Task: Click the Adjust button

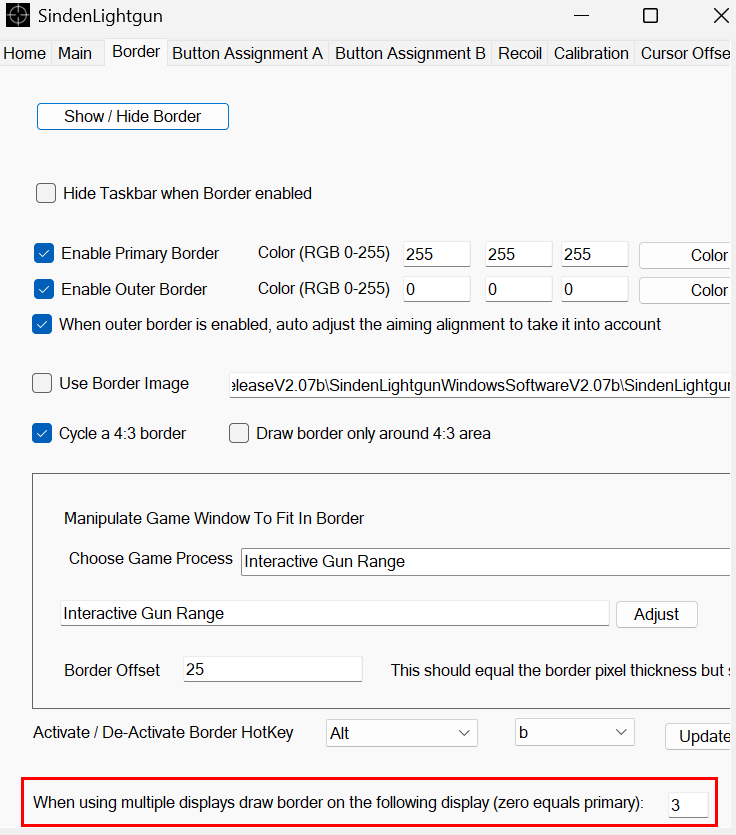Action: 657,615
